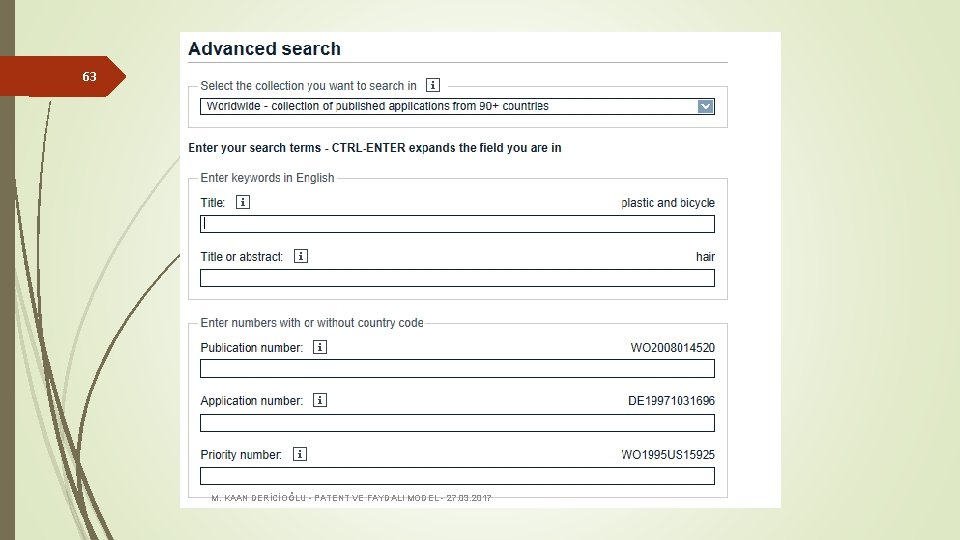Click info icon beside collection selector label
This screenshot has width=960, height=540.
pyautogui.click(x=433, y=85)
